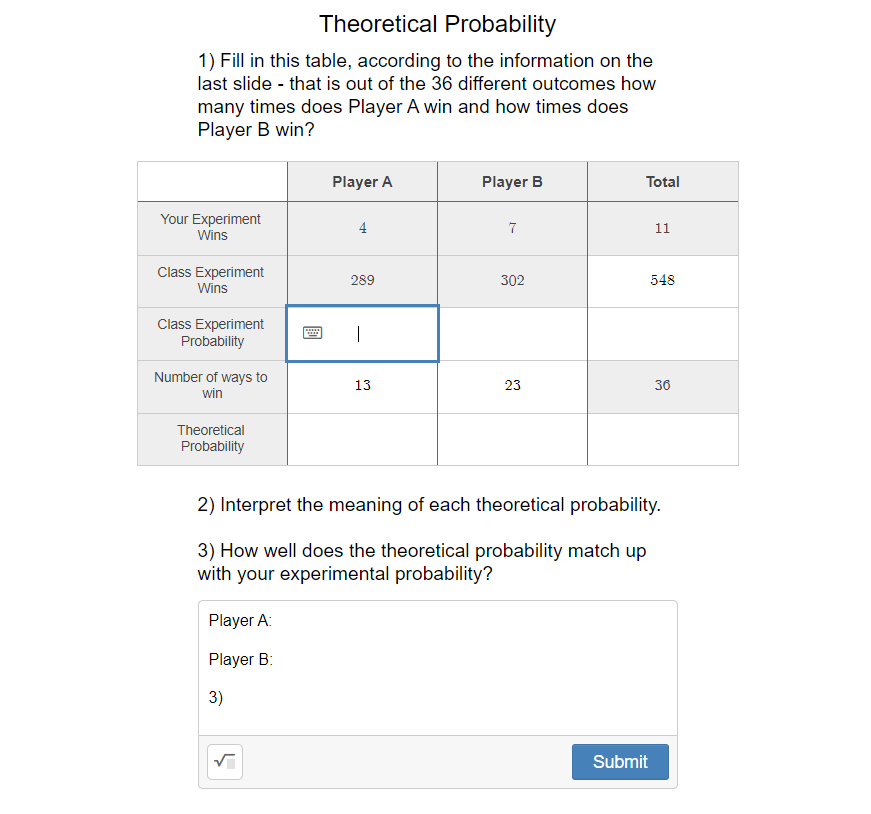Click the cell showing 548 total wins
This screenshot has height=814, width=871.
pyautogui.click(x=662, y=280)
